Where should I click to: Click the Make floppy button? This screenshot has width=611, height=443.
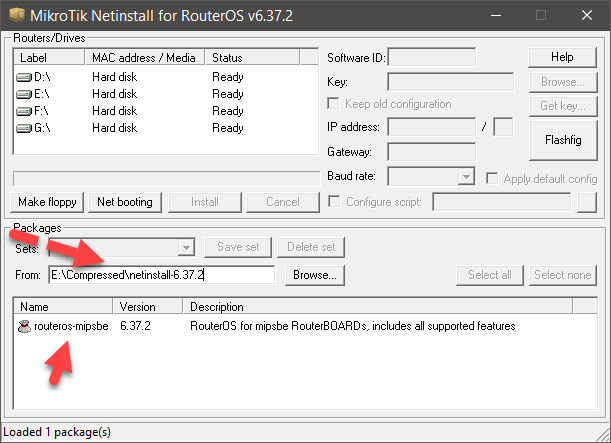click(47, 202)
